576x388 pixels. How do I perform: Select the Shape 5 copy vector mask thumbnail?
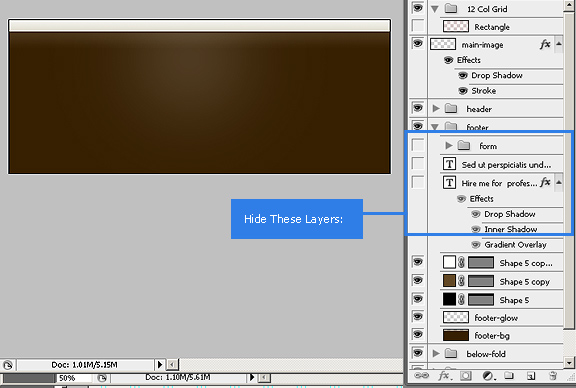[481, 281]
